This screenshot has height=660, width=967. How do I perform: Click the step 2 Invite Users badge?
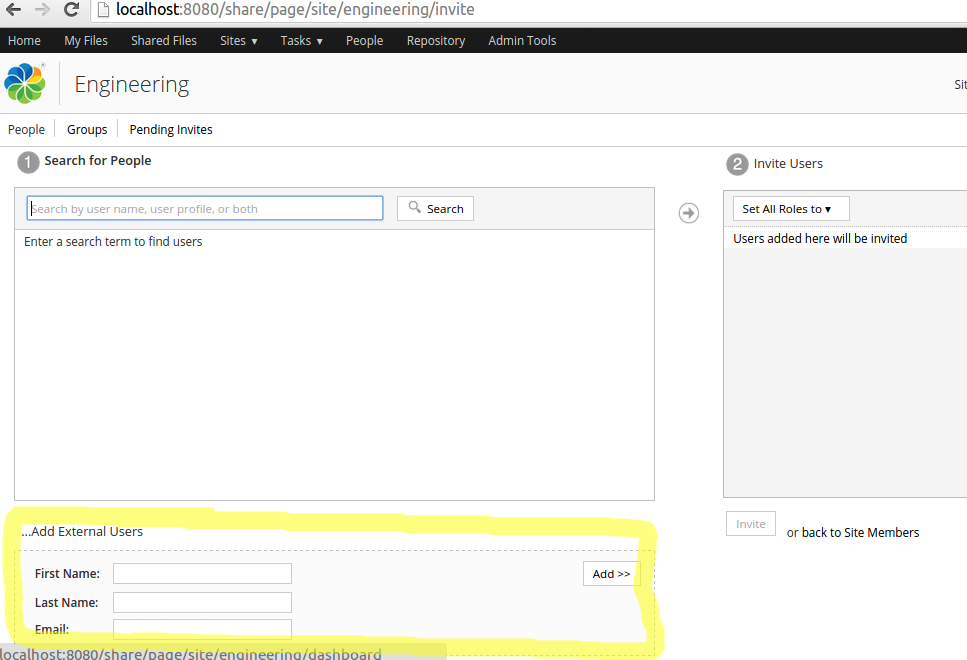pos(734,164)
